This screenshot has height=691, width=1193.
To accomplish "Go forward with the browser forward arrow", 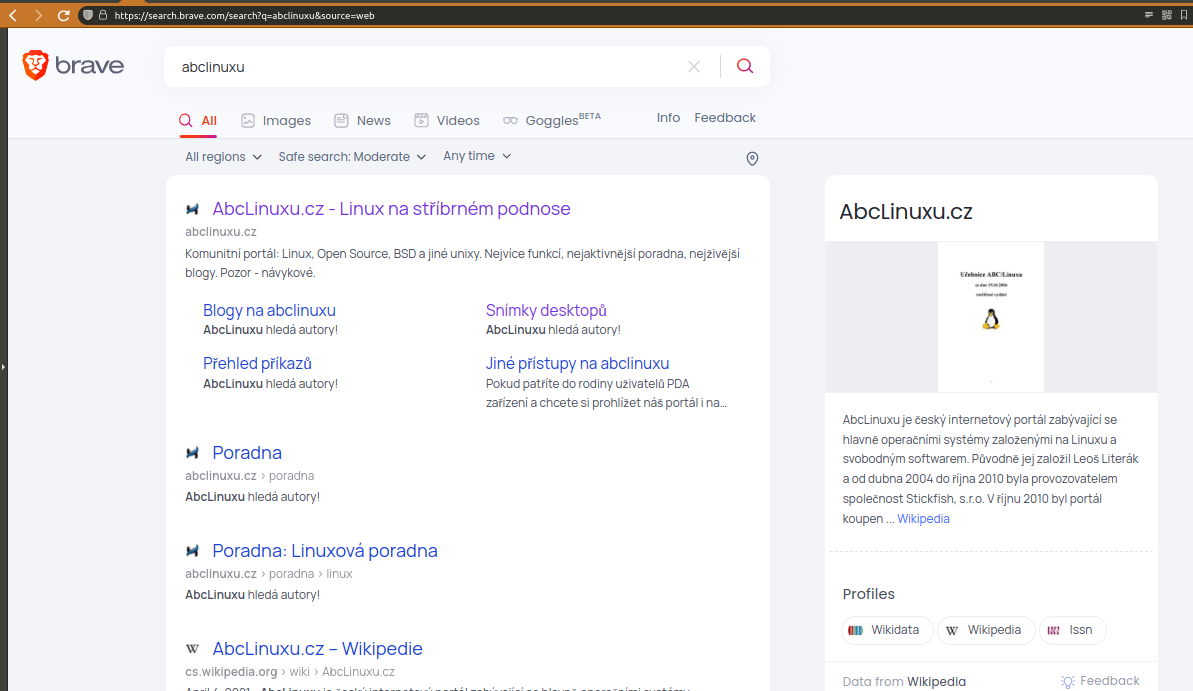I will pos(38,15).
